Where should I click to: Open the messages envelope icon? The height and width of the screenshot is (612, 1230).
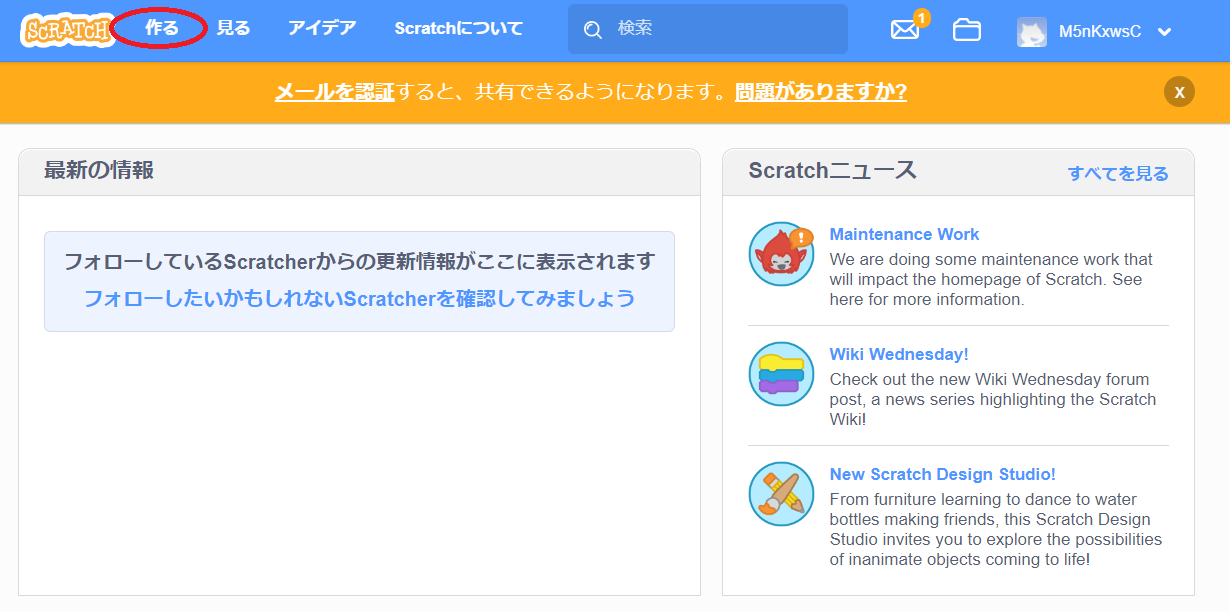(905, 30)
